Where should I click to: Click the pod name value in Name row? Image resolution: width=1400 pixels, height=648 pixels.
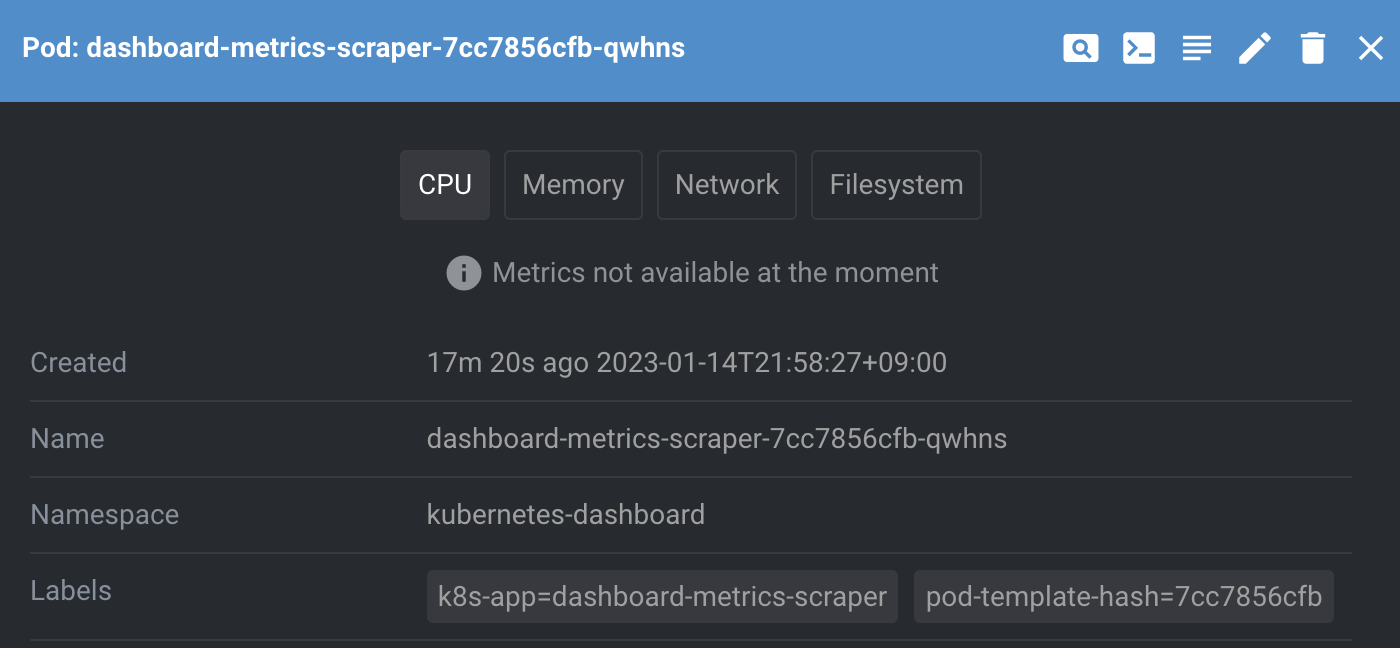click(x=716, y=439)
